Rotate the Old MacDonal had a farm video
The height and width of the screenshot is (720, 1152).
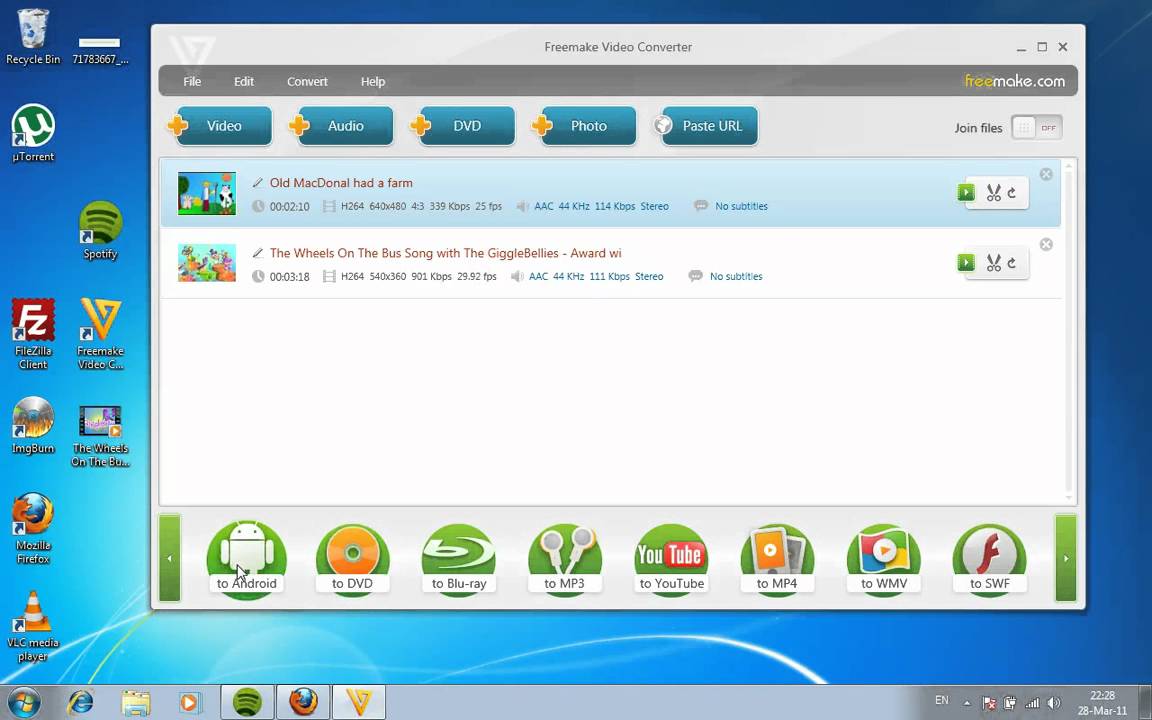(1012, 193)
